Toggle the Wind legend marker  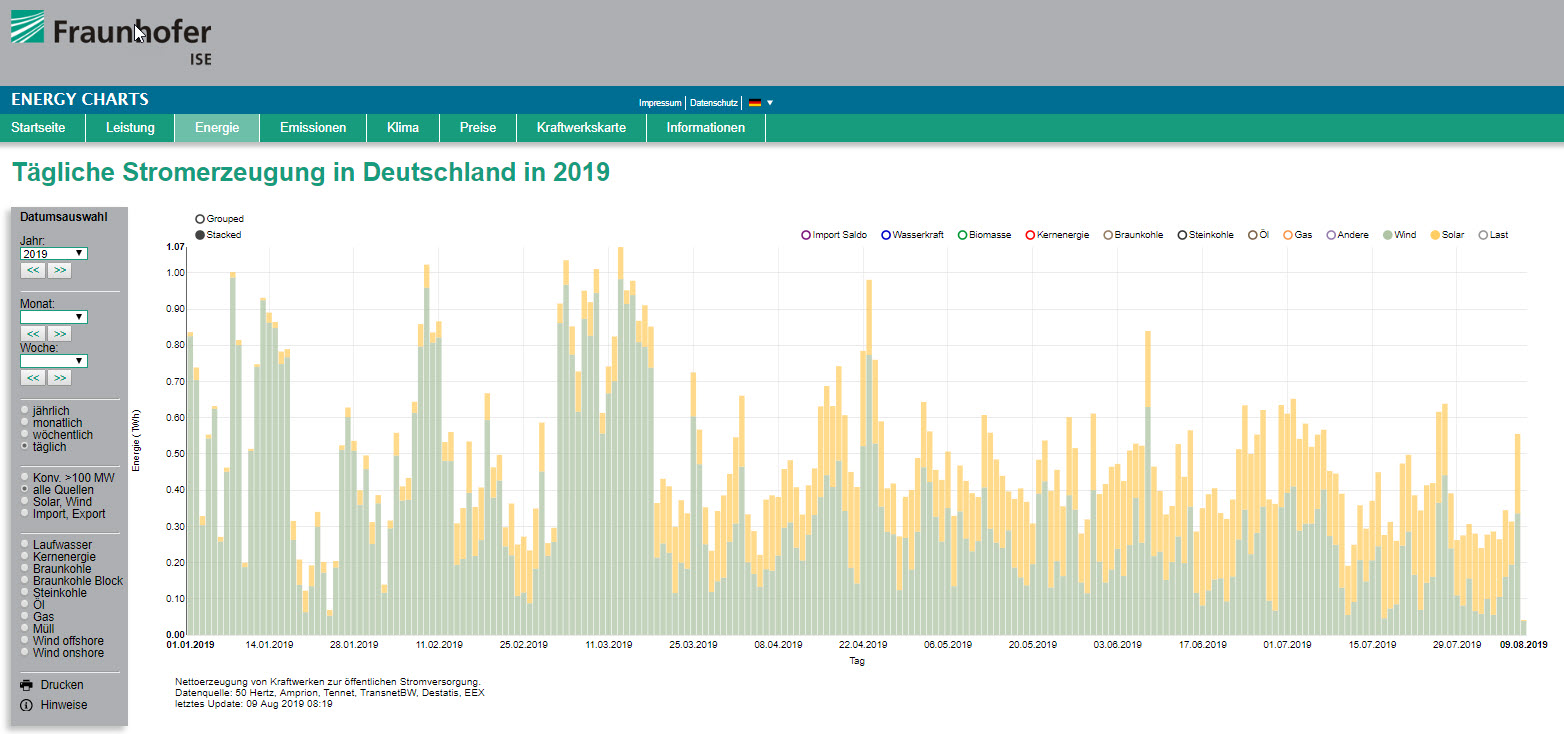pyautogui.click(x=1387, y=235)
